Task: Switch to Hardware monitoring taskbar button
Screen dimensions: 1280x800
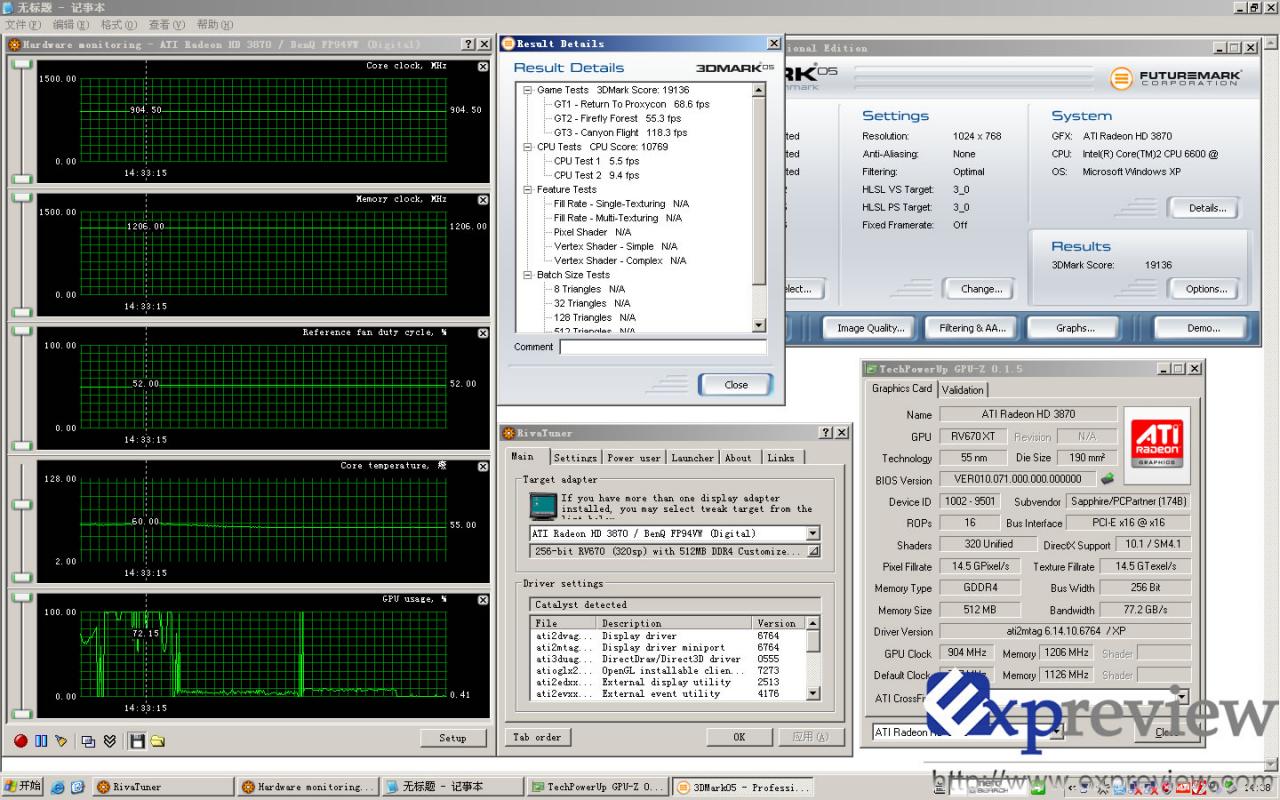Action: 307,787
